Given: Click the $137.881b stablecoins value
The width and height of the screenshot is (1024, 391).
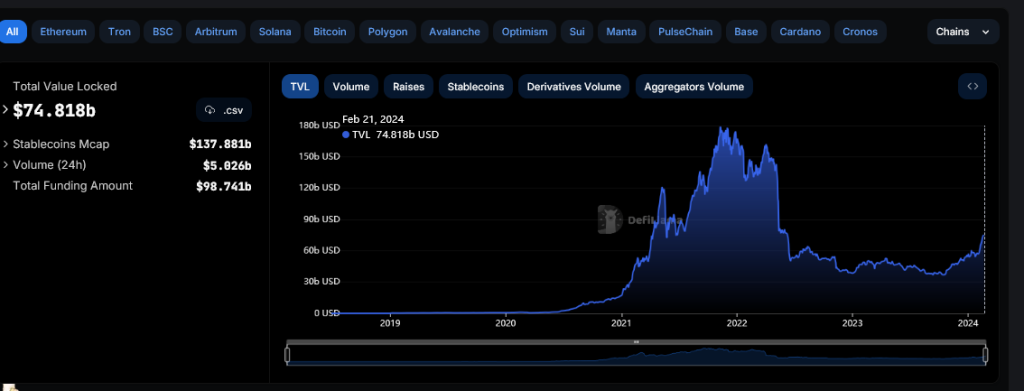Looking at the screenshot, I should (220, 144).
